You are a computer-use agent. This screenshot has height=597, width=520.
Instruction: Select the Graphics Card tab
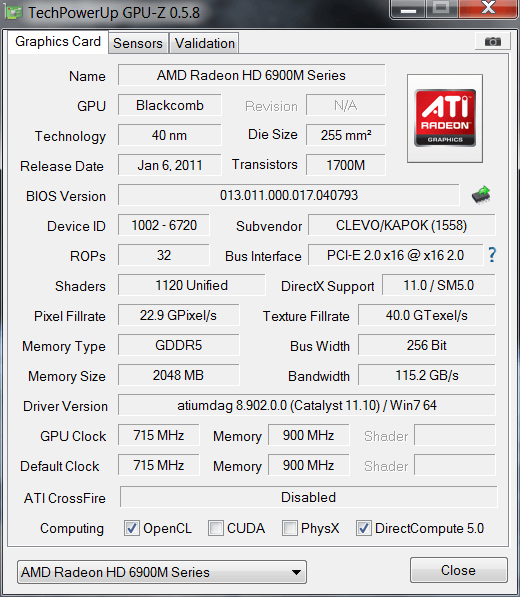(x=58, y=42)
